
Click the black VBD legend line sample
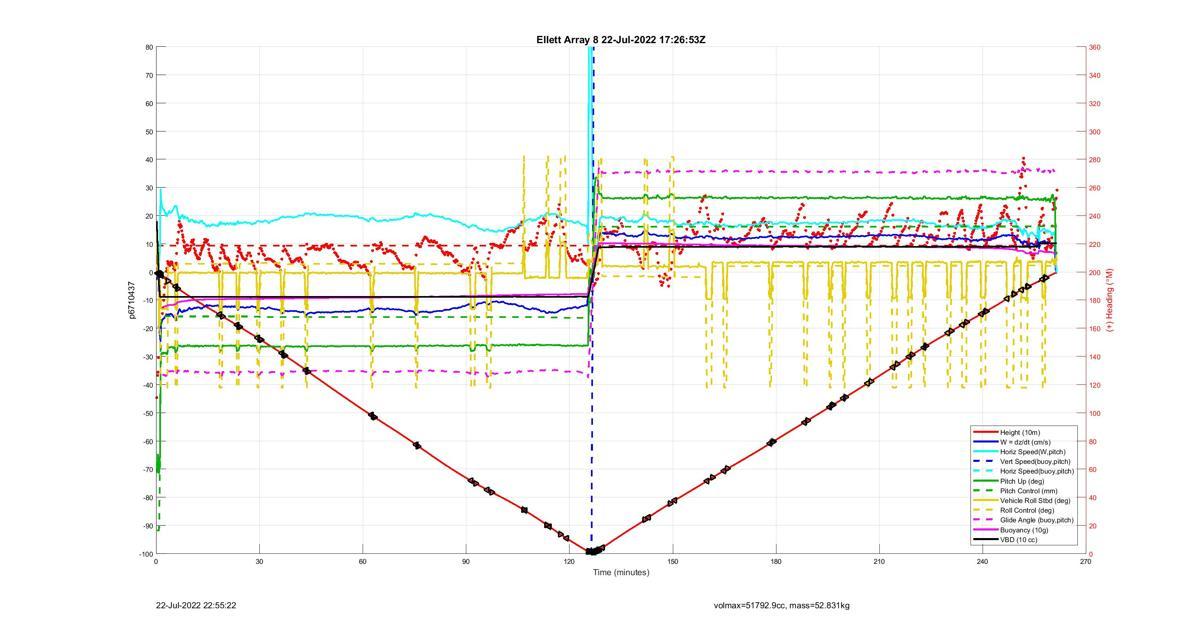pos(985,539)
